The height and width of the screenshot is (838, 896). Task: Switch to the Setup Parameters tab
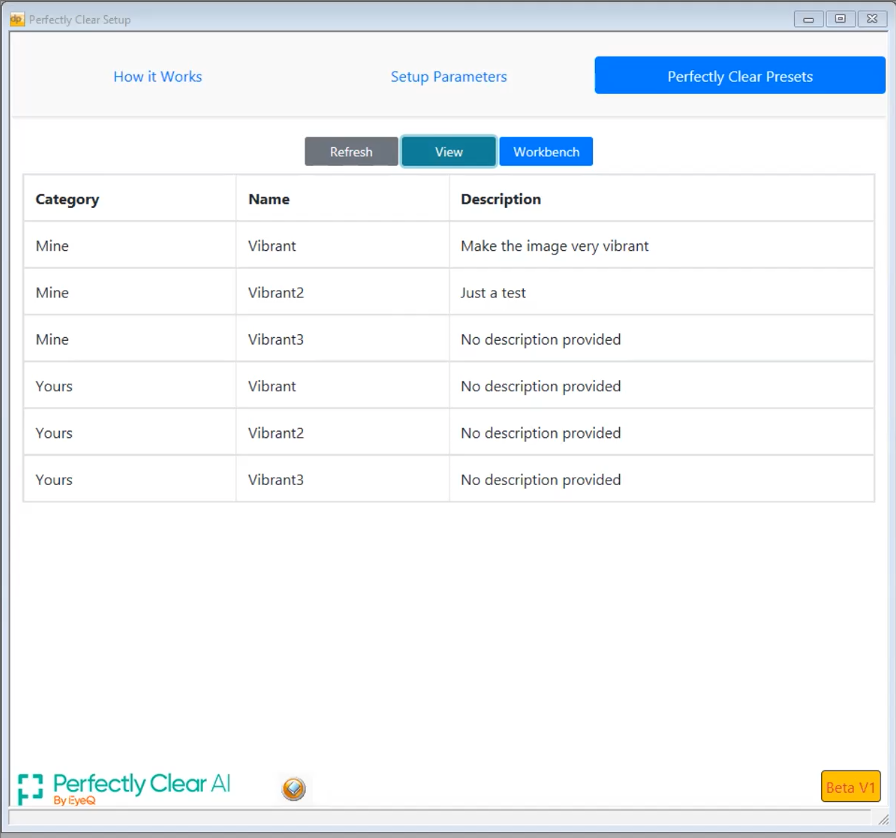449,76
